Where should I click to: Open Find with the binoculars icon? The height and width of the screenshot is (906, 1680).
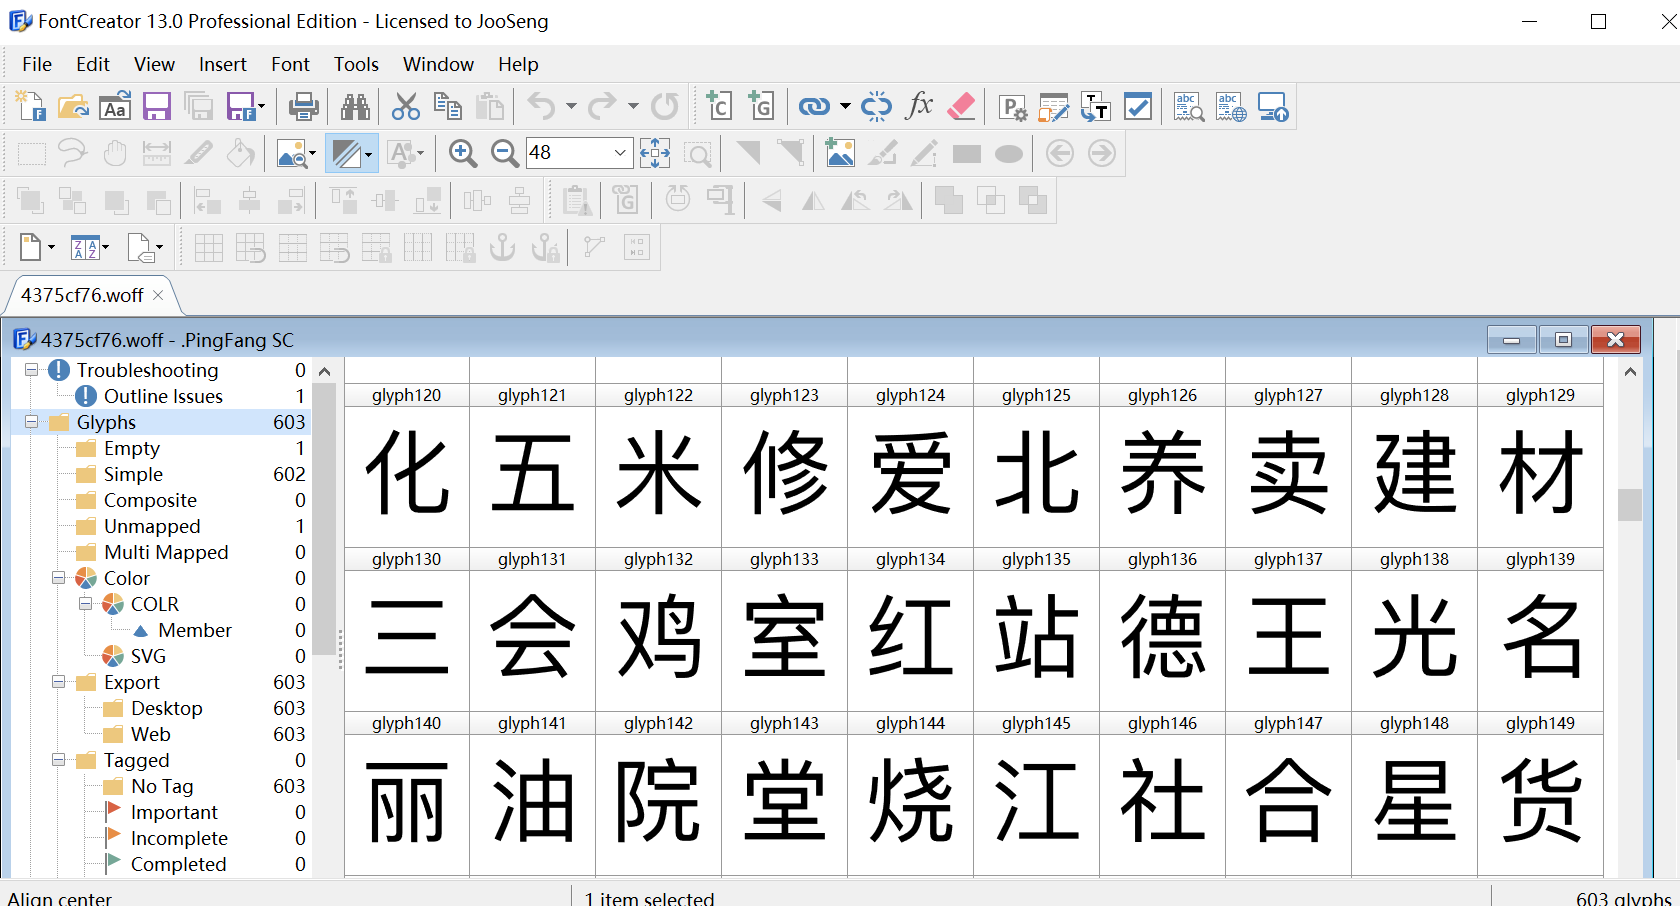pyautogui.click(x=355, y=106)
